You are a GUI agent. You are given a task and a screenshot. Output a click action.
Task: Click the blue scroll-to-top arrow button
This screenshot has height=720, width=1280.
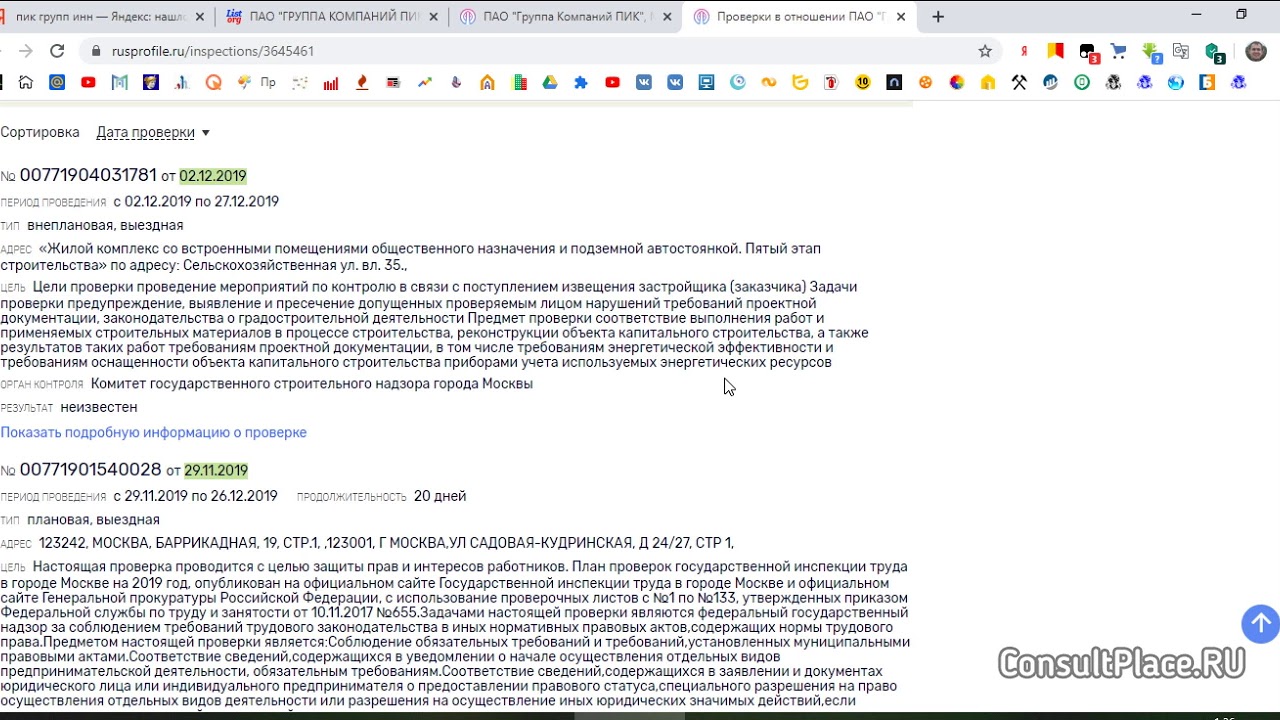(x=1260, y=624)
